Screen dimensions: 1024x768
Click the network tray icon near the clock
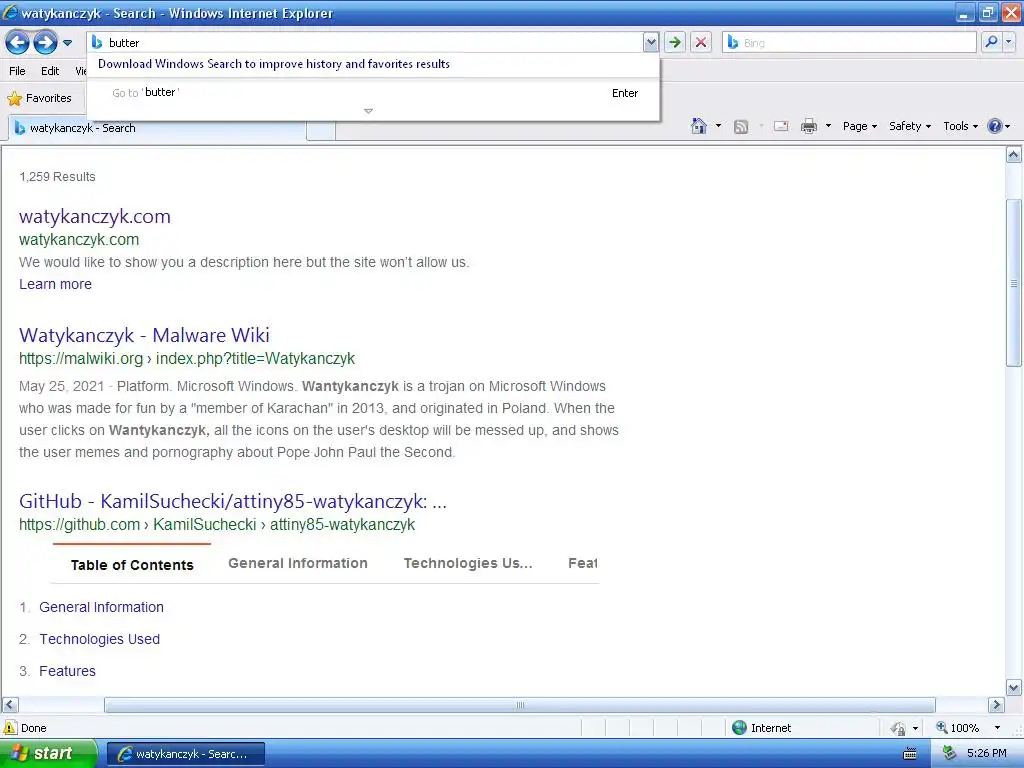[950, 754]
